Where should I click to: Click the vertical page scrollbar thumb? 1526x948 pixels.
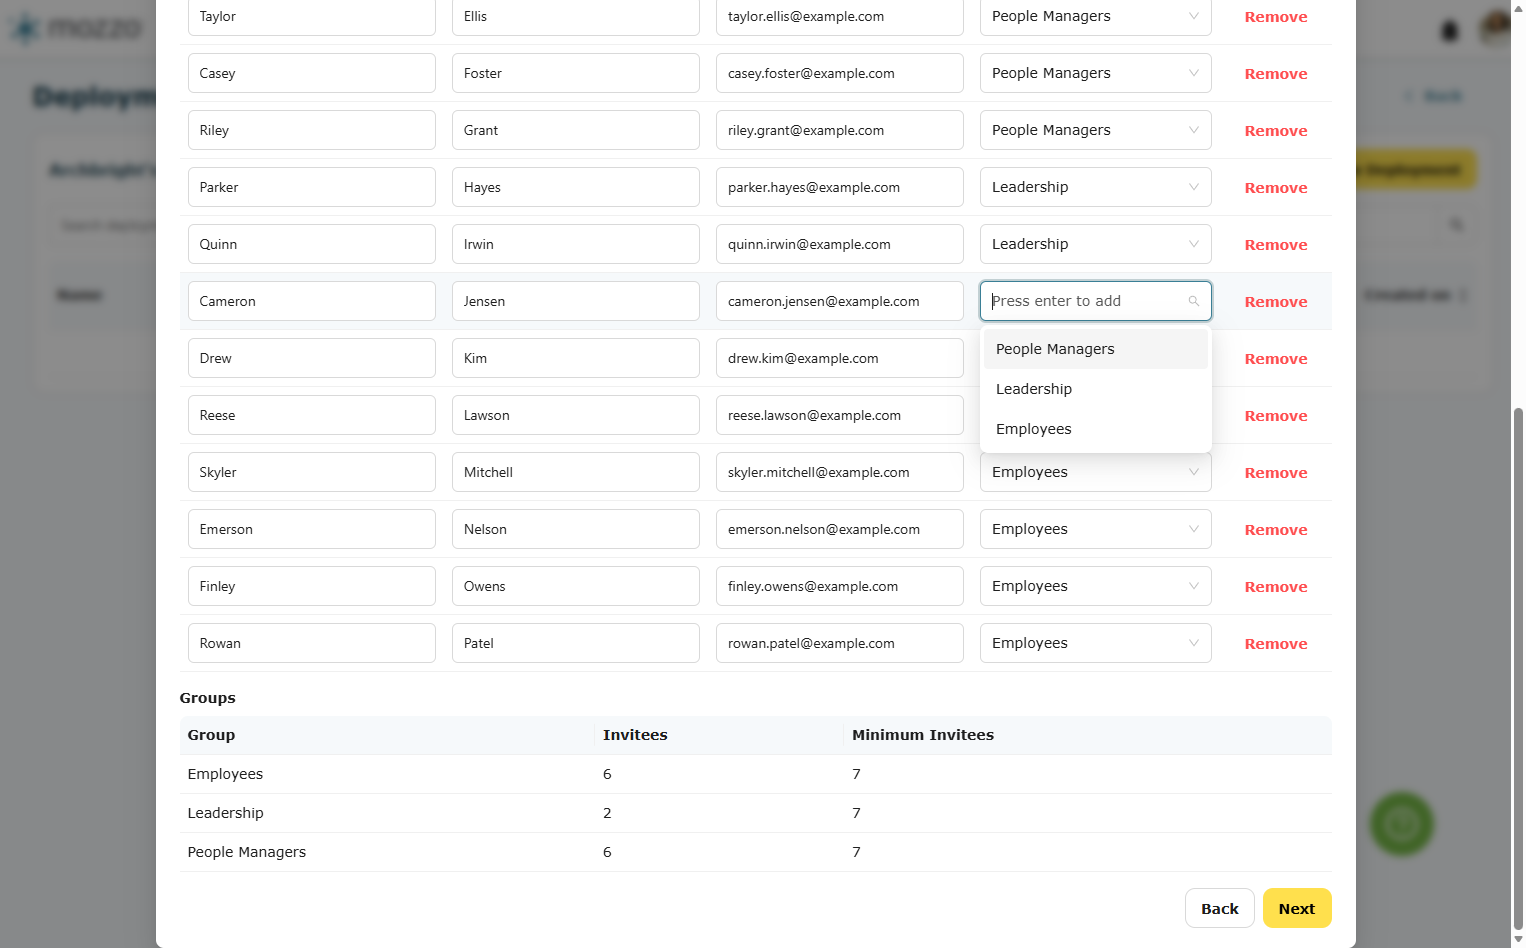tap(1518, 668)
